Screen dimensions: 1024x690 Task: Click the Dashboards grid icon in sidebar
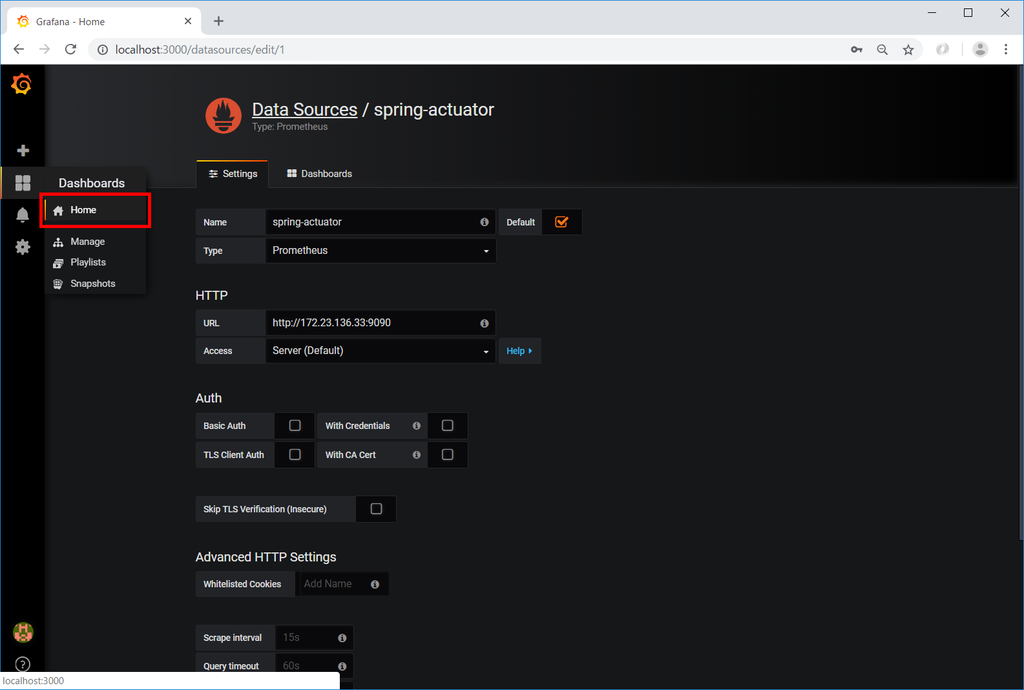[x=23, y=183]
